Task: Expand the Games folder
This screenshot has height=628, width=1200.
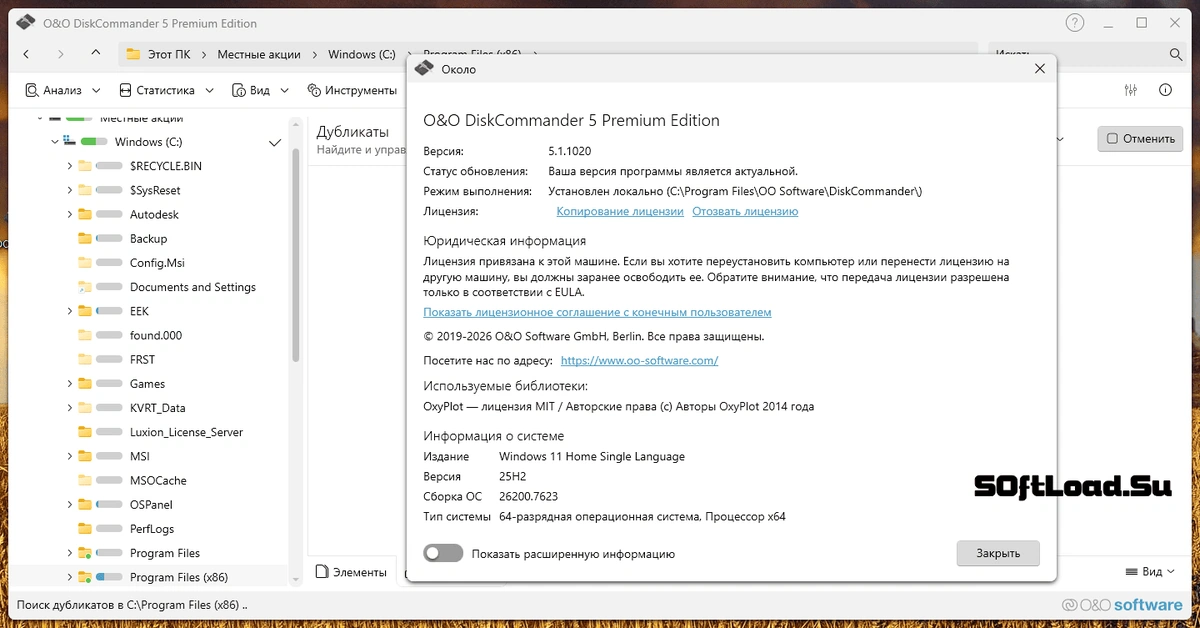Action: (69, 384)
